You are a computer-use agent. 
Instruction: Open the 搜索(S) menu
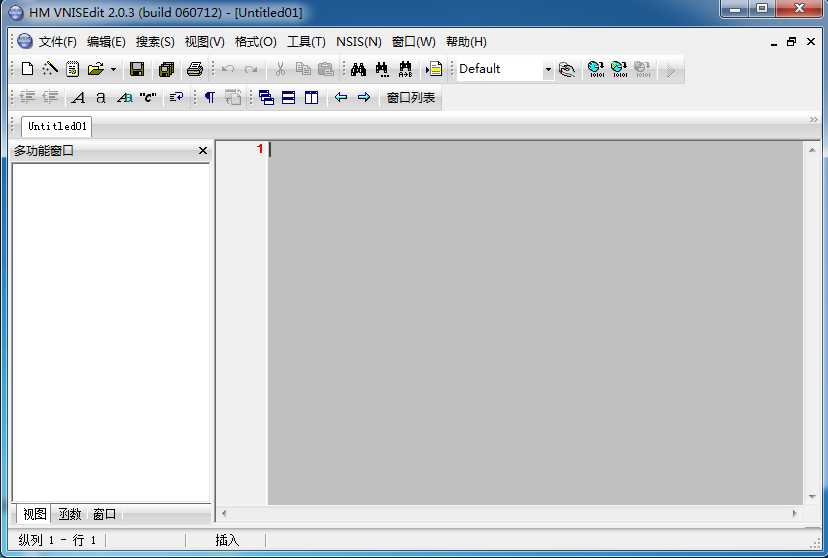pyautogui.click(x=155, y=42)
